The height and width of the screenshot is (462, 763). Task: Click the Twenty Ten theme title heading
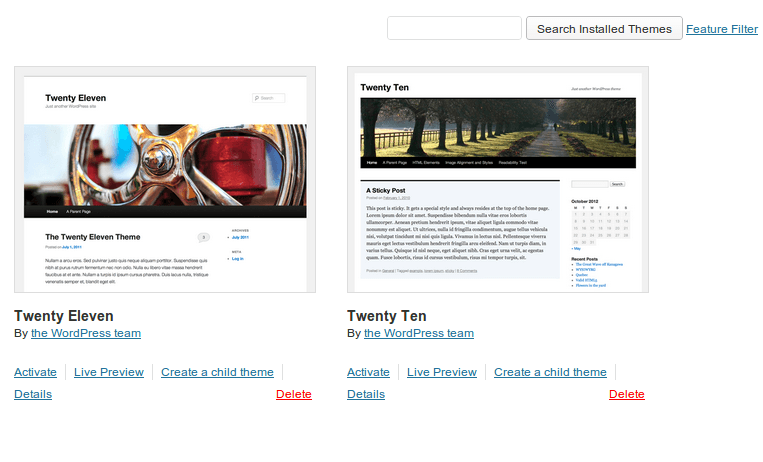(387, 316)
